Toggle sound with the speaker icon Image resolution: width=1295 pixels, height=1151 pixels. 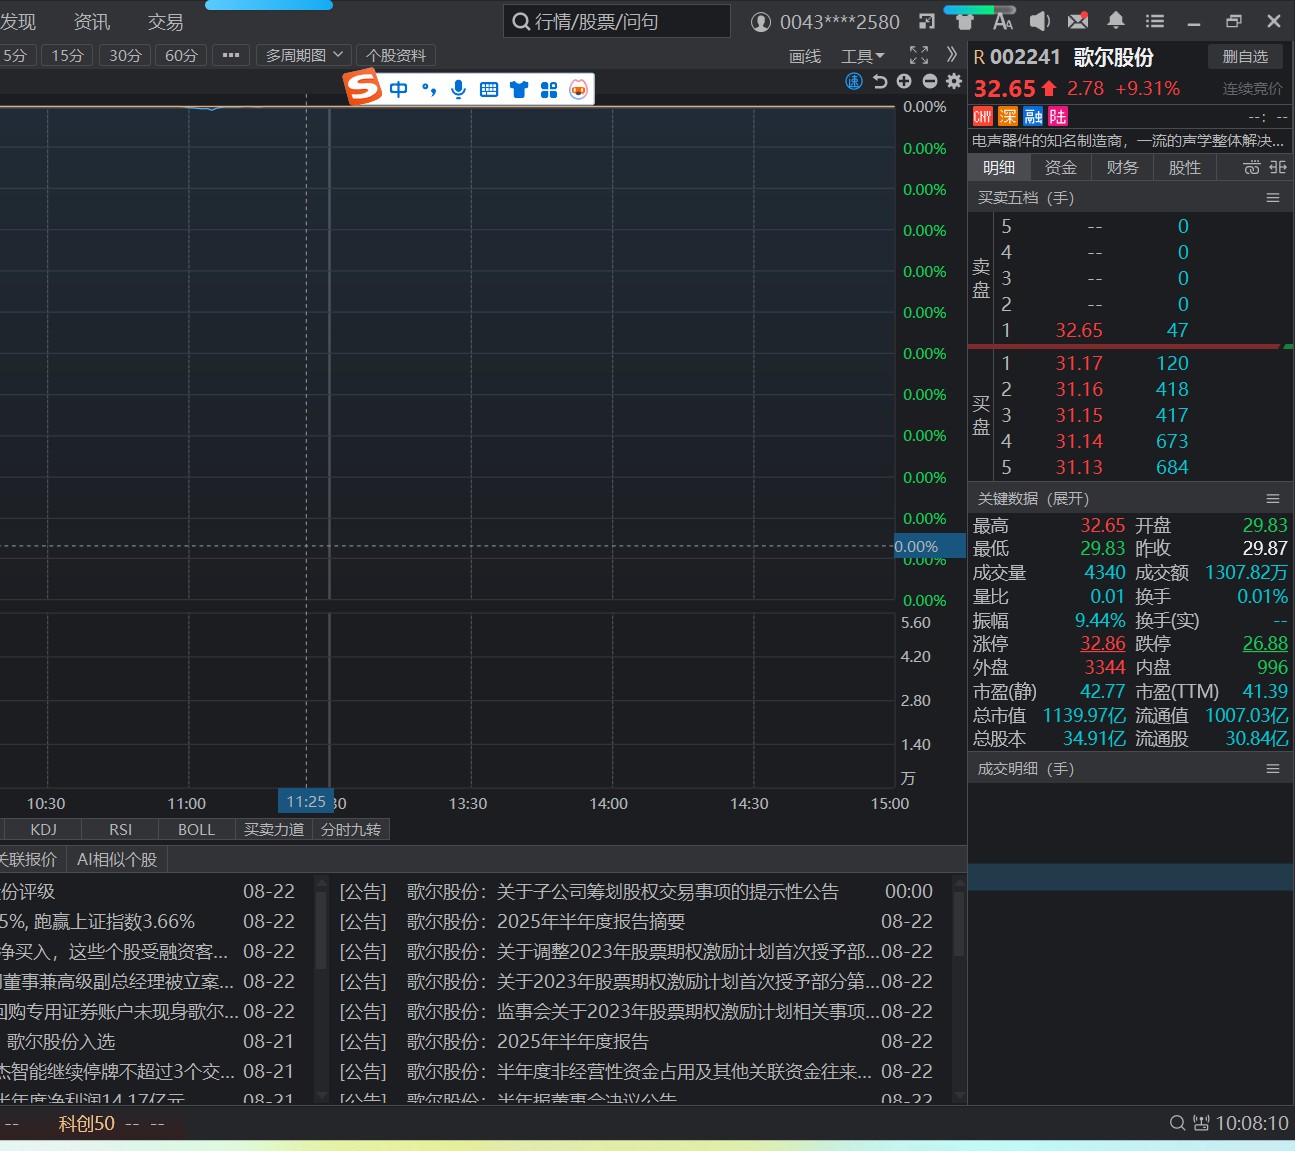pyautogui.click(x=1040, y=21)
